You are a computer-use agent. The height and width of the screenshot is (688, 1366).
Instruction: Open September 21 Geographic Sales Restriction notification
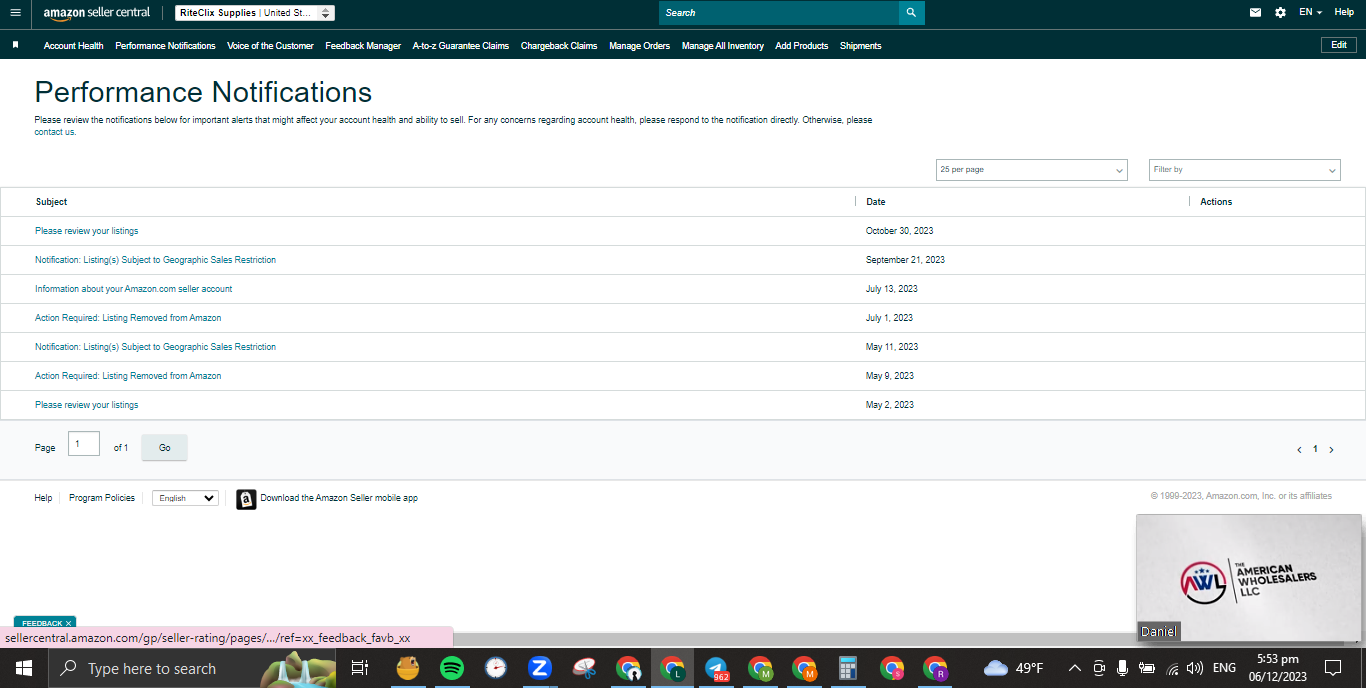[x=155, y=260]
